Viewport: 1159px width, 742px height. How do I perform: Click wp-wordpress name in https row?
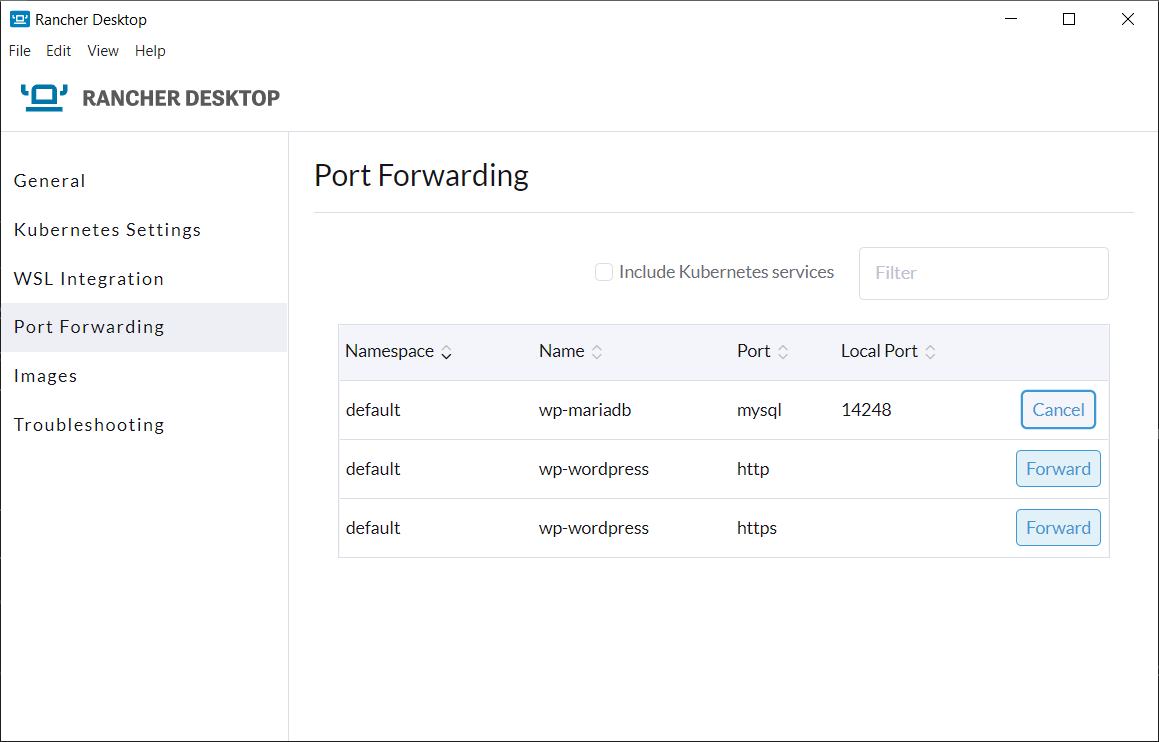tap(594, 528)
